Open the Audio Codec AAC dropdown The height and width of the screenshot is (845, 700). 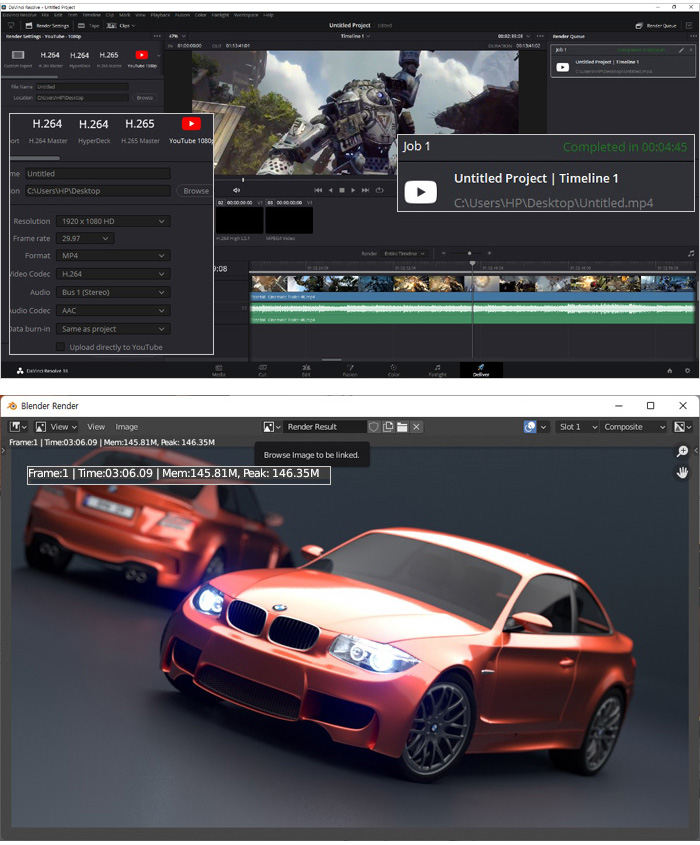[113, 310]
